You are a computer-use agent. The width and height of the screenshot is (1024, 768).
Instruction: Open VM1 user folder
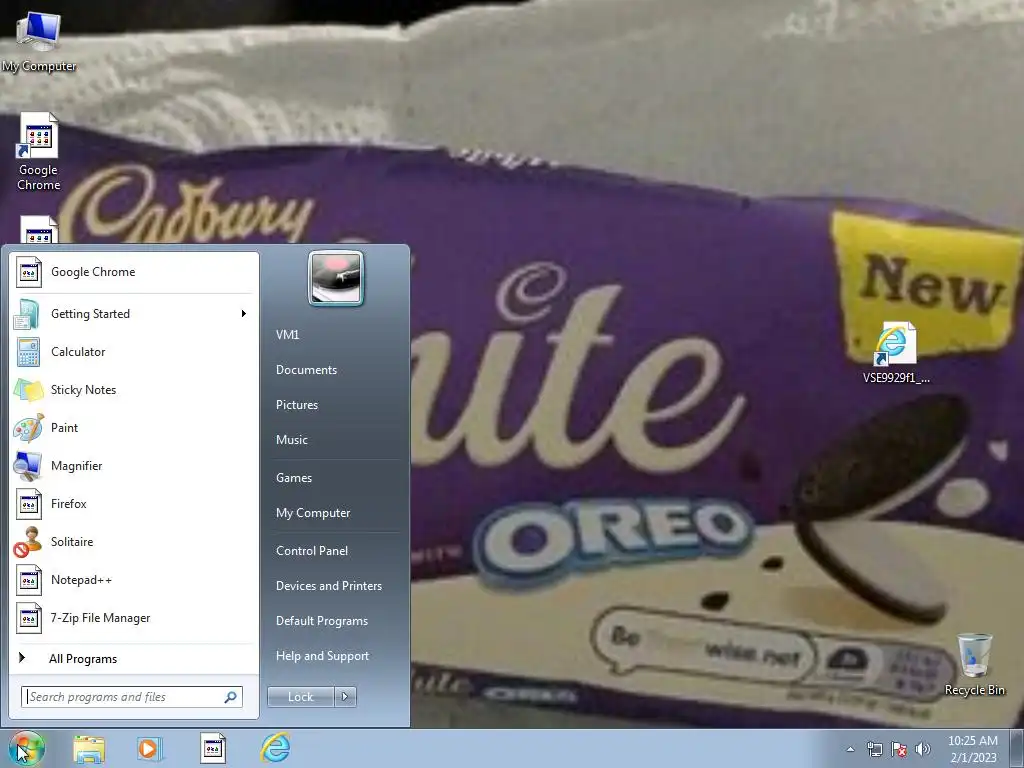point(336,335)
